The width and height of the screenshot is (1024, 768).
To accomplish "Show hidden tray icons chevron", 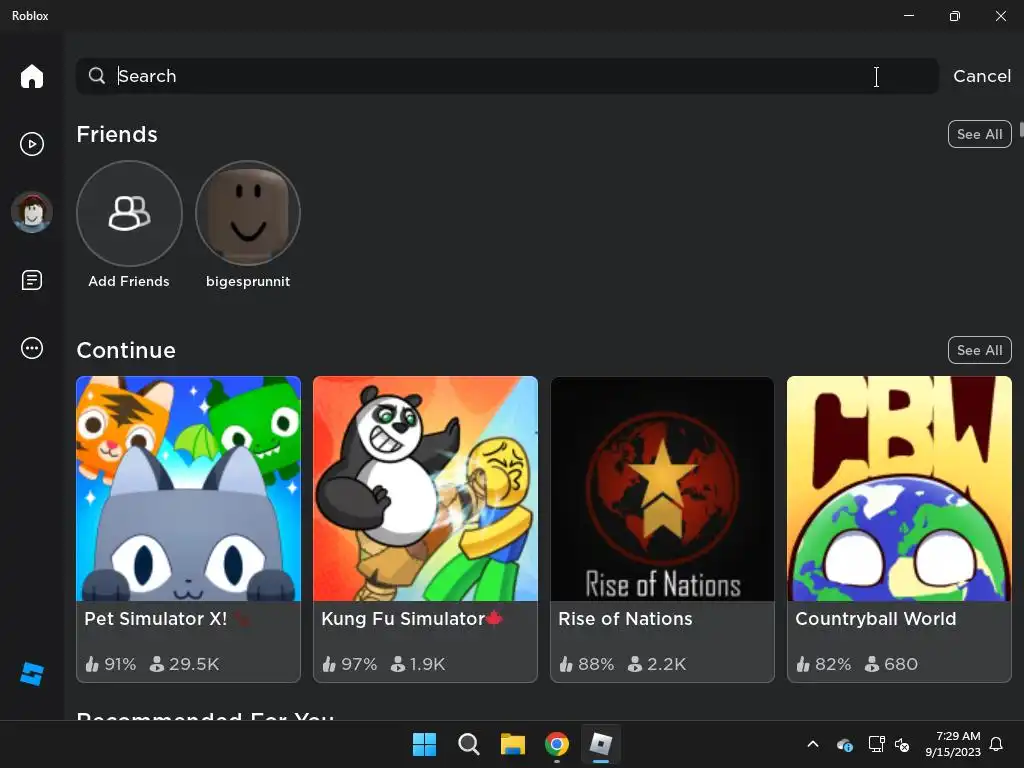I will [x=813, y=744].
